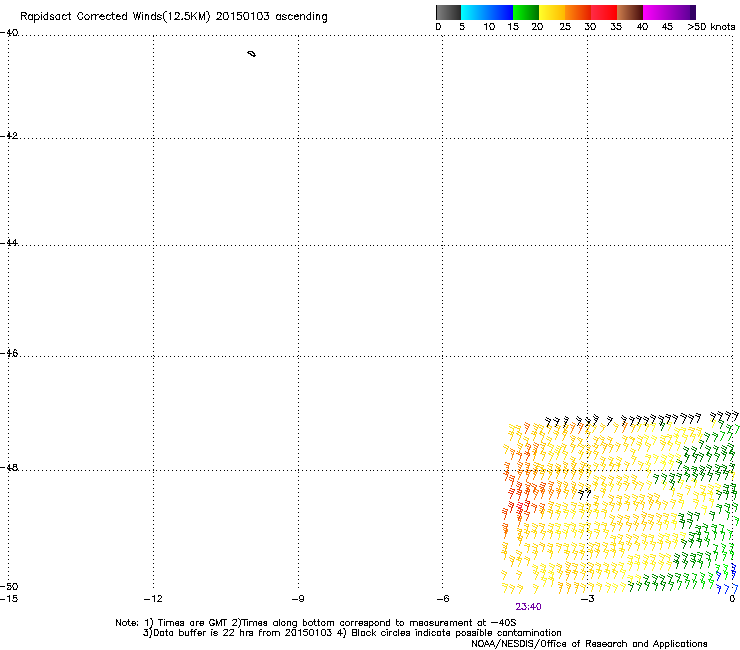
Task: Click the '0' longitude axis label at bottom right
Action: click(732, 599)
